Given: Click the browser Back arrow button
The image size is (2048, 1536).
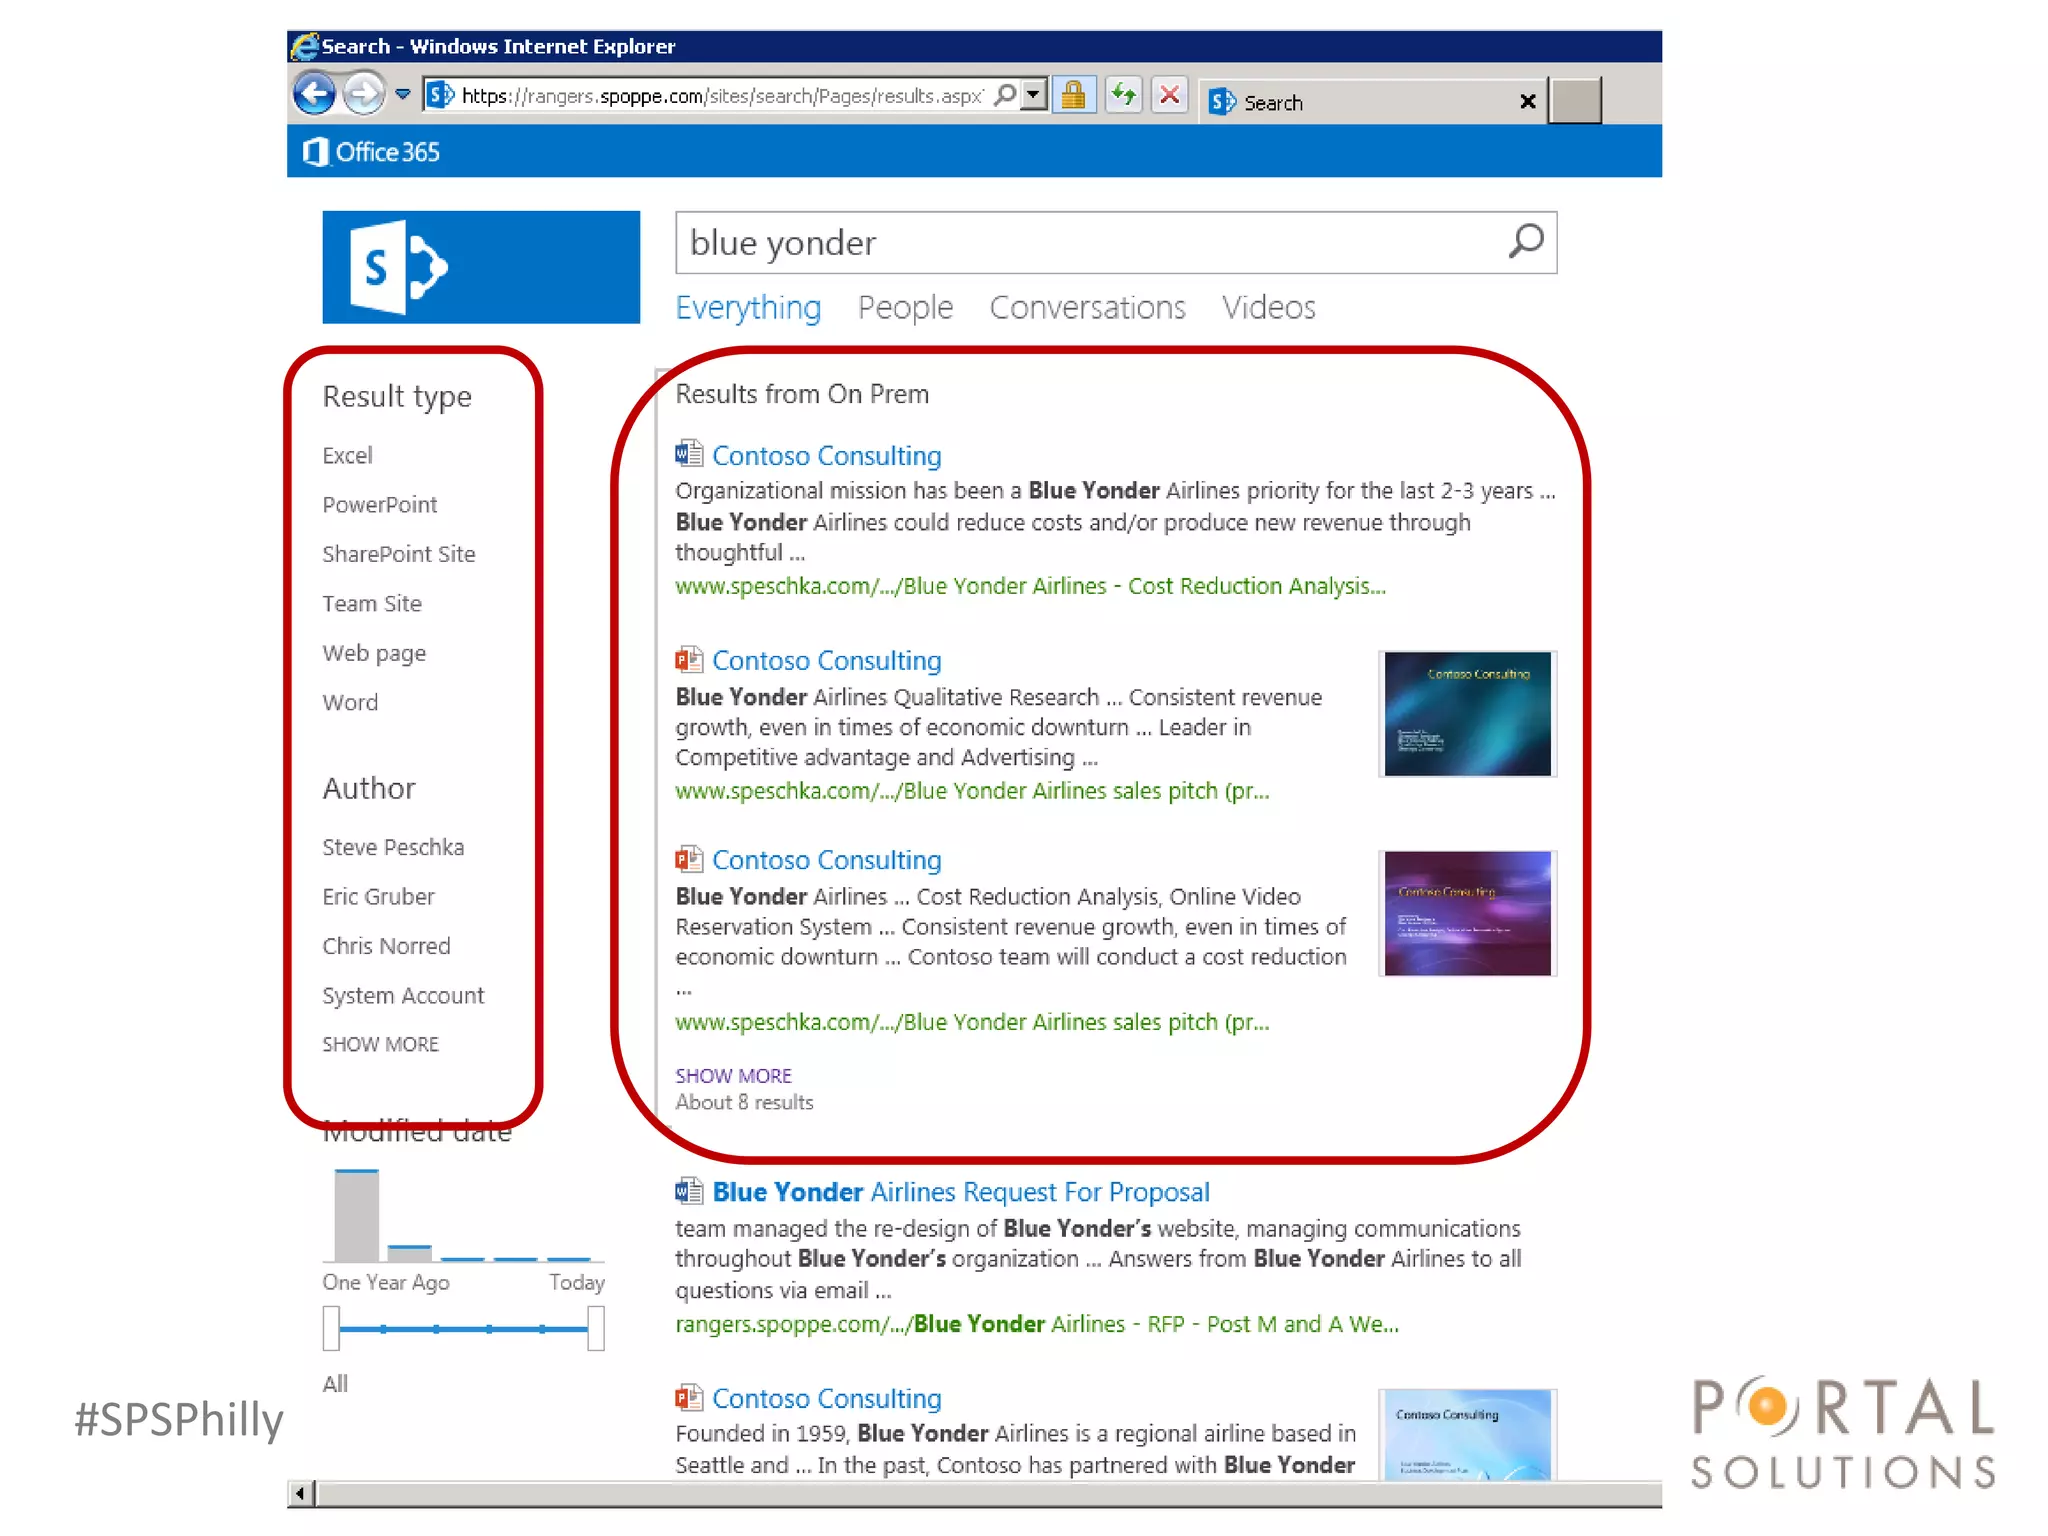Looking at the screenshot, I should pyautogui.click(x=314, y=95).
